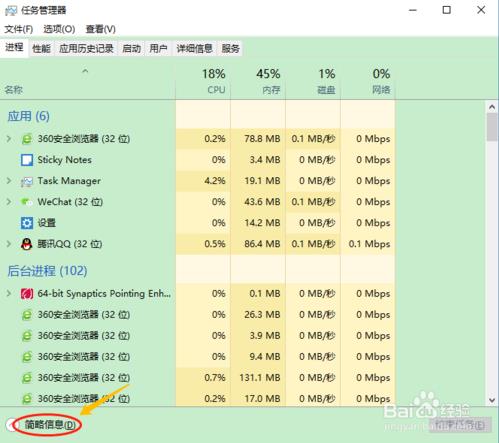
Task: Sort by the 名称 column header
Action: click(88, 81)
